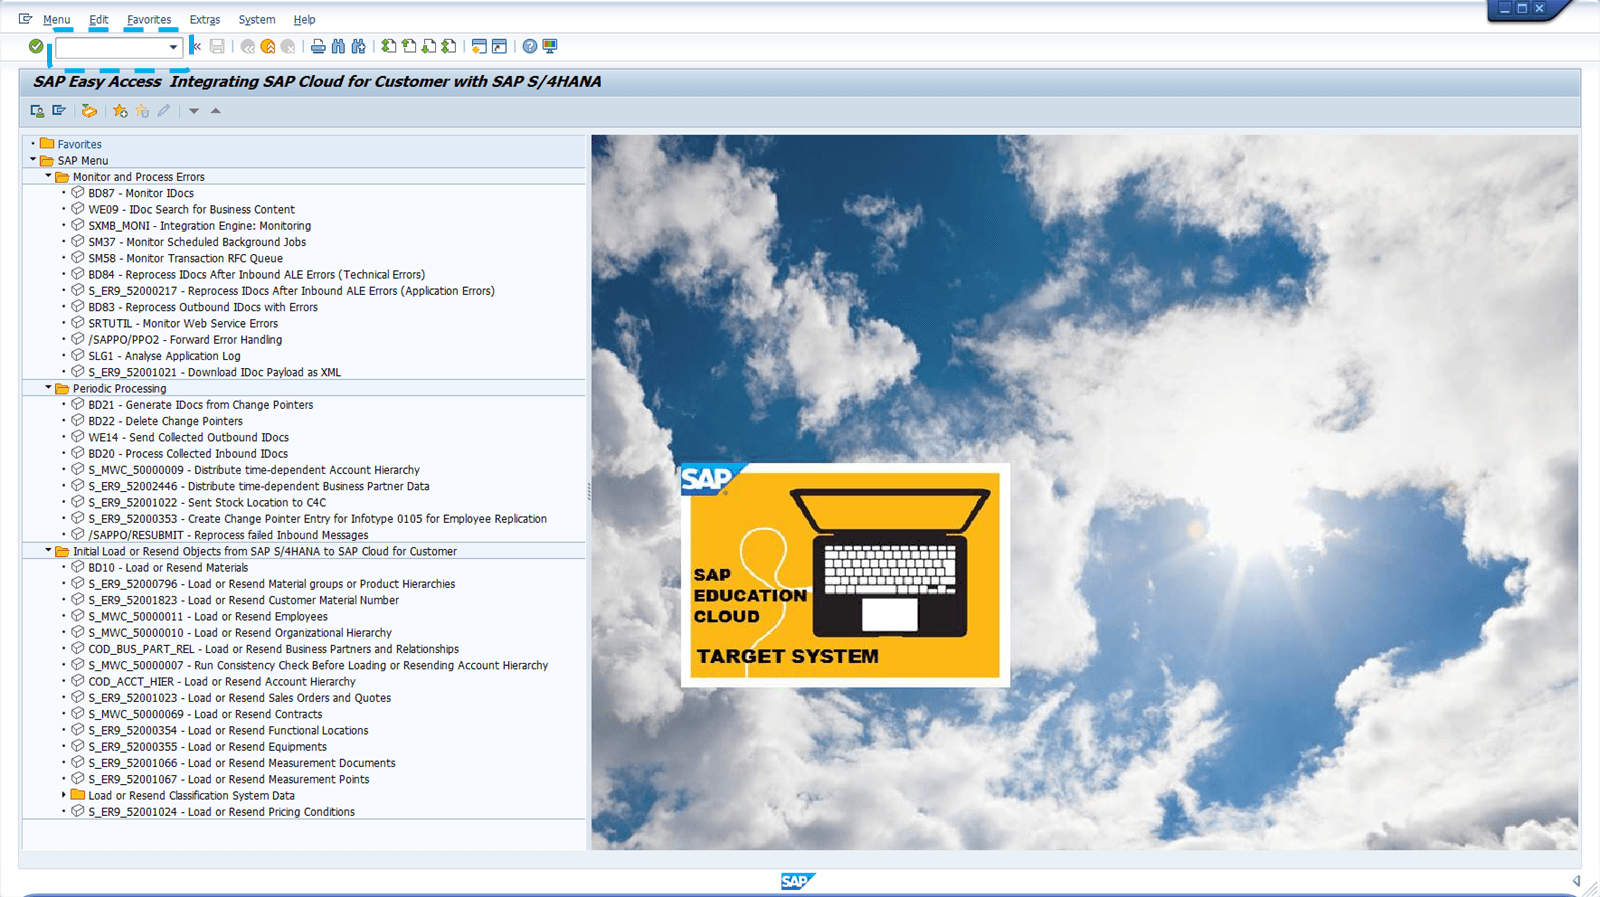Select S_ER9_52001024 - Load or Resend Pricing Conditions
Viewport: 1600px width, 897px height.
point(221,812)
